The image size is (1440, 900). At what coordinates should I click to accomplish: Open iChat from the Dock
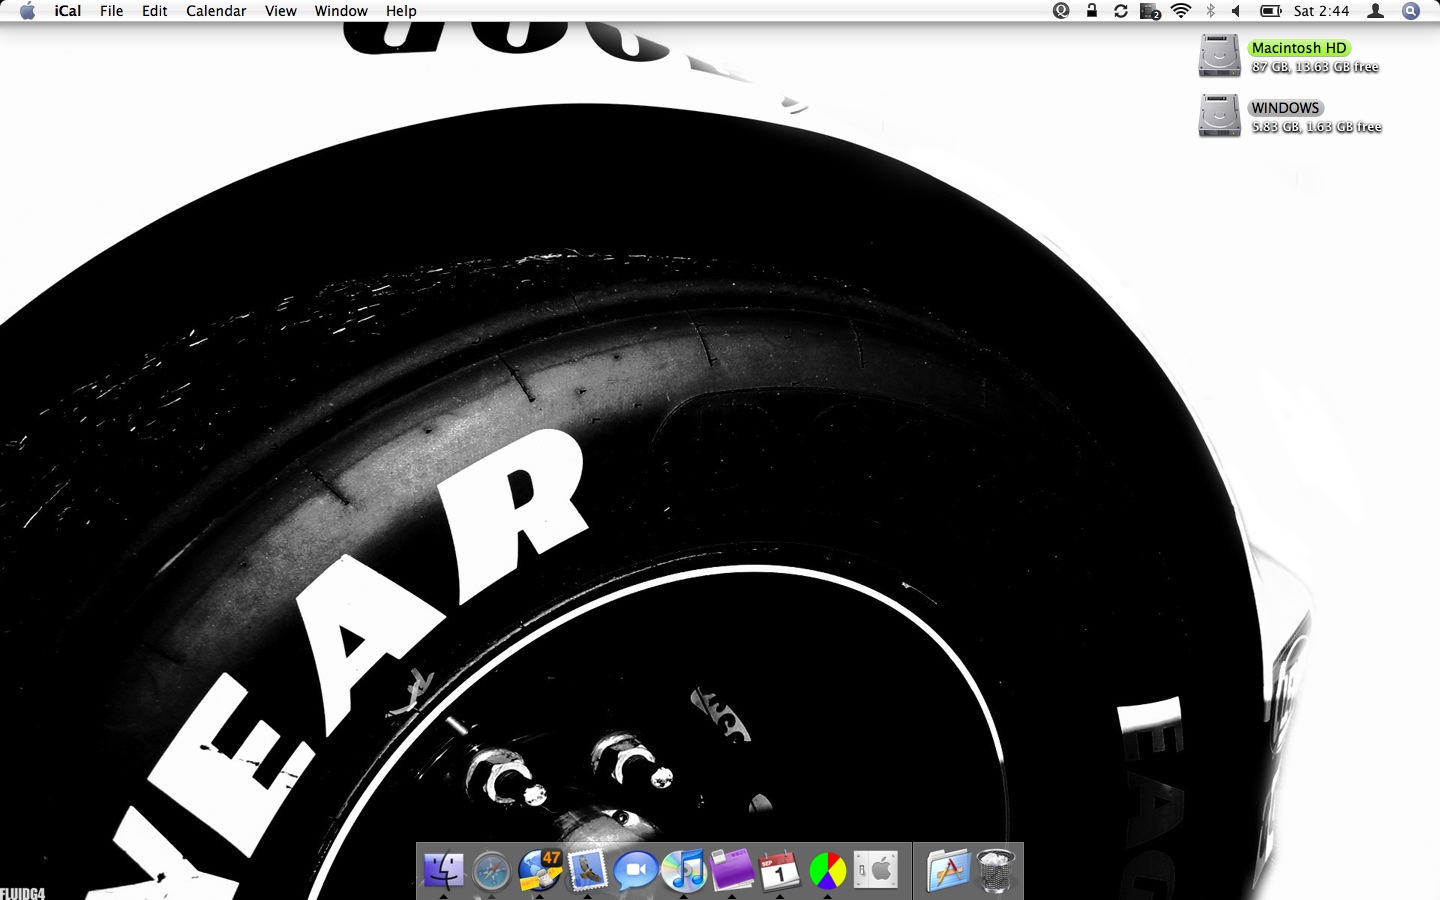[636, 871]
